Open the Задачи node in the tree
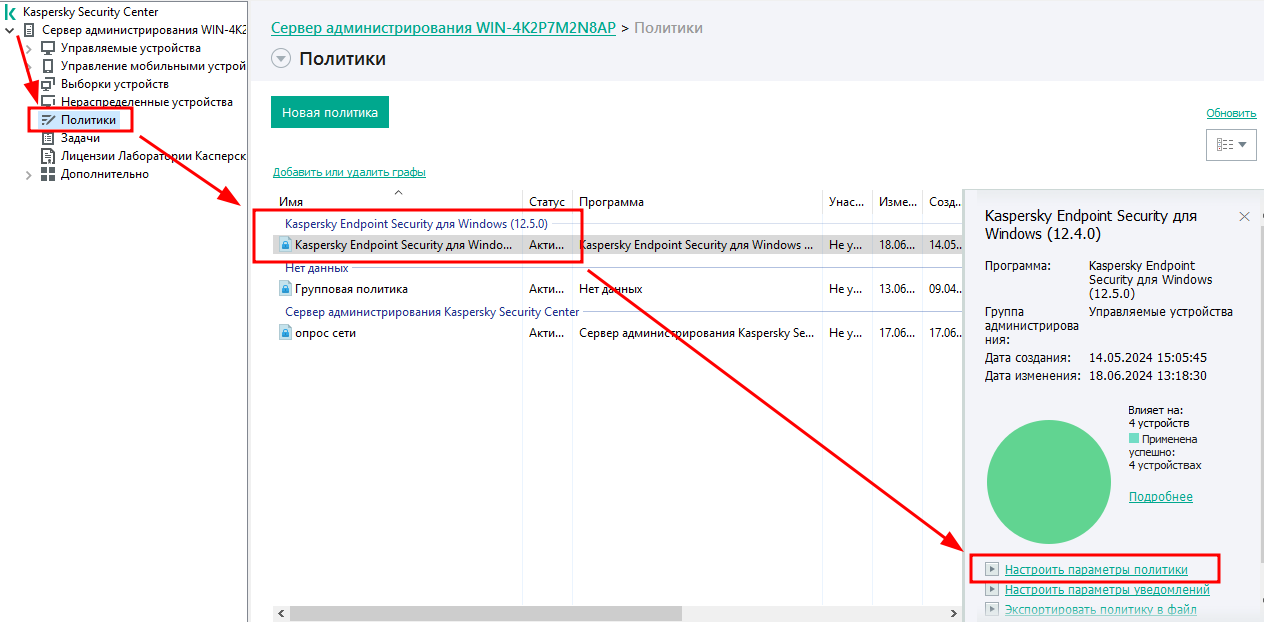1264x622 pixels. 80,138
